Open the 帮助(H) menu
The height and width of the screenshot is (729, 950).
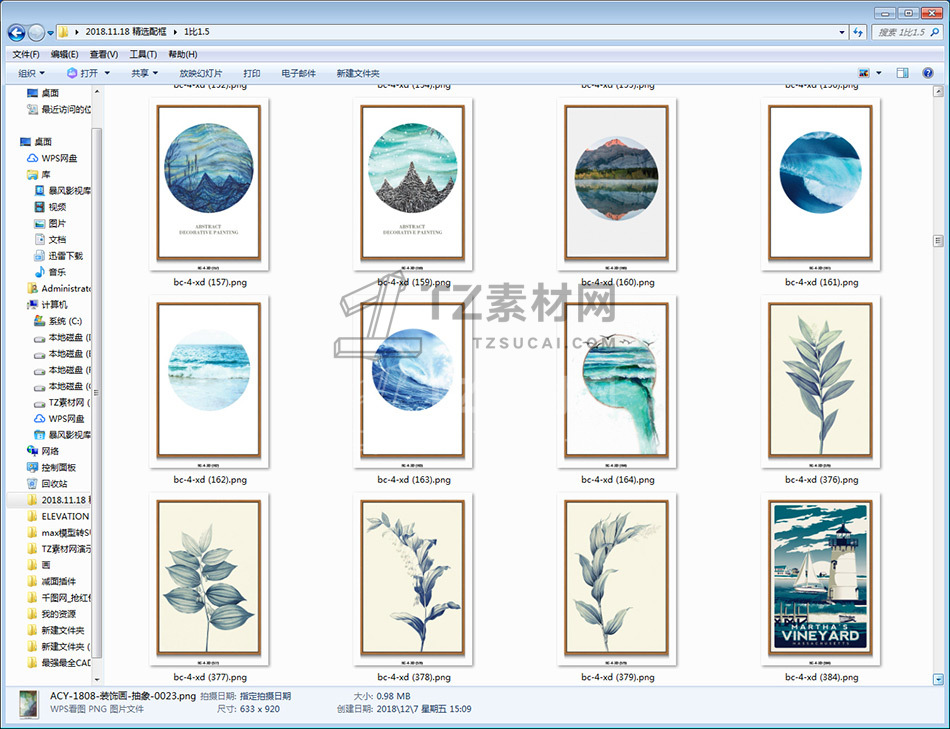[x=182, y=54]
